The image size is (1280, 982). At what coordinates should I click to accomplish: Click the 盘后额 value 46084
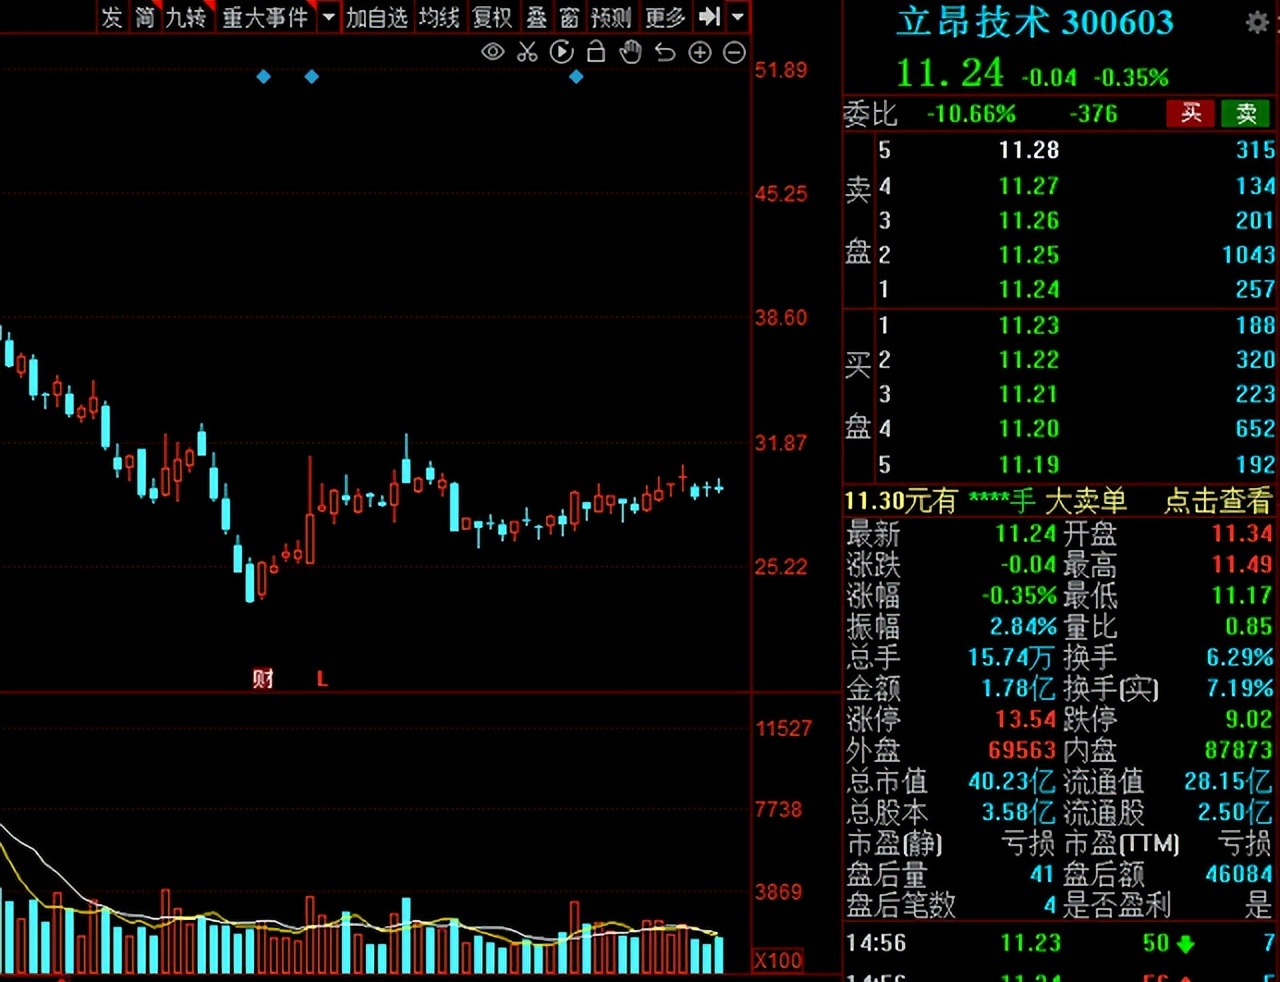click(x=1238, y=874)
